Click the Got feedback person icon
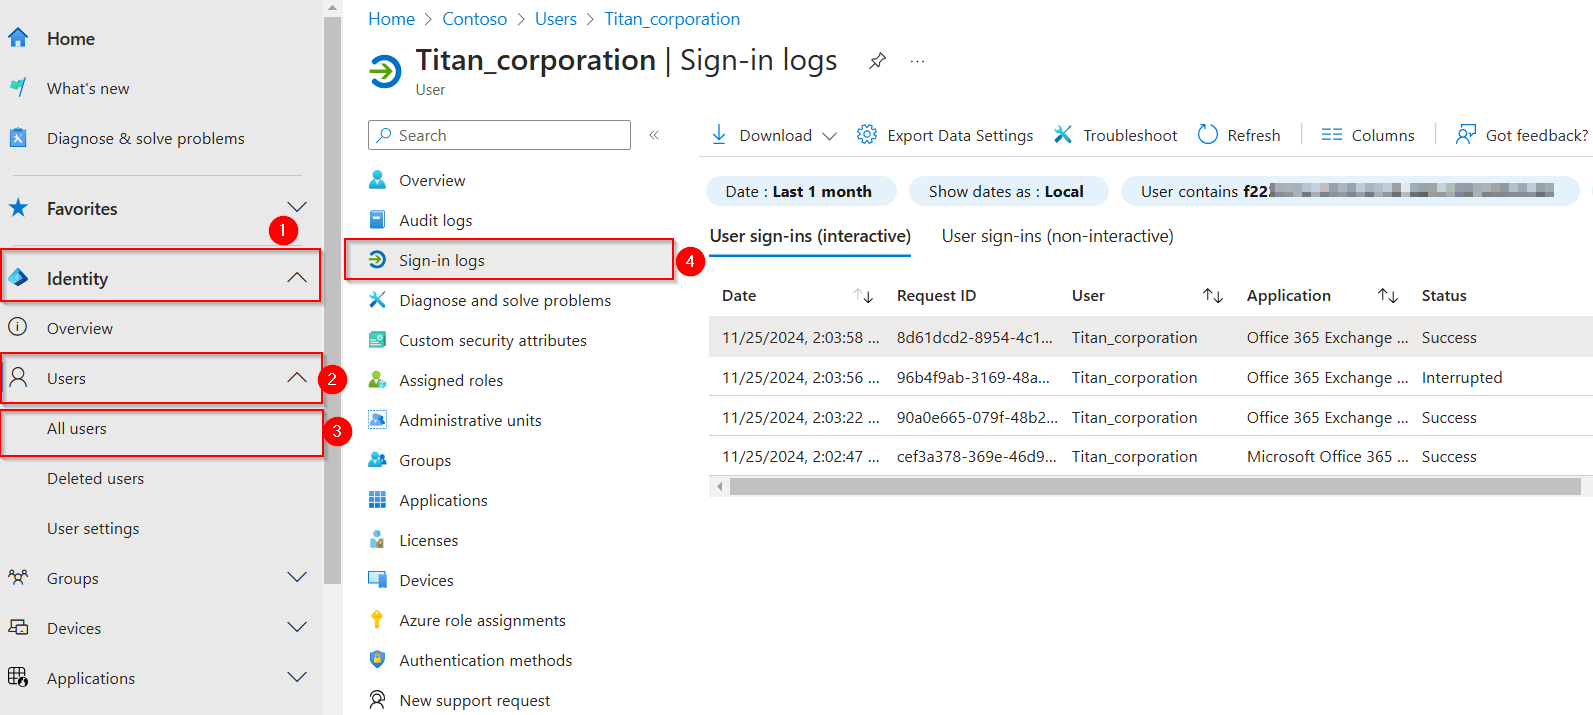This screenshot has height=715, width=1593. 1466,135
